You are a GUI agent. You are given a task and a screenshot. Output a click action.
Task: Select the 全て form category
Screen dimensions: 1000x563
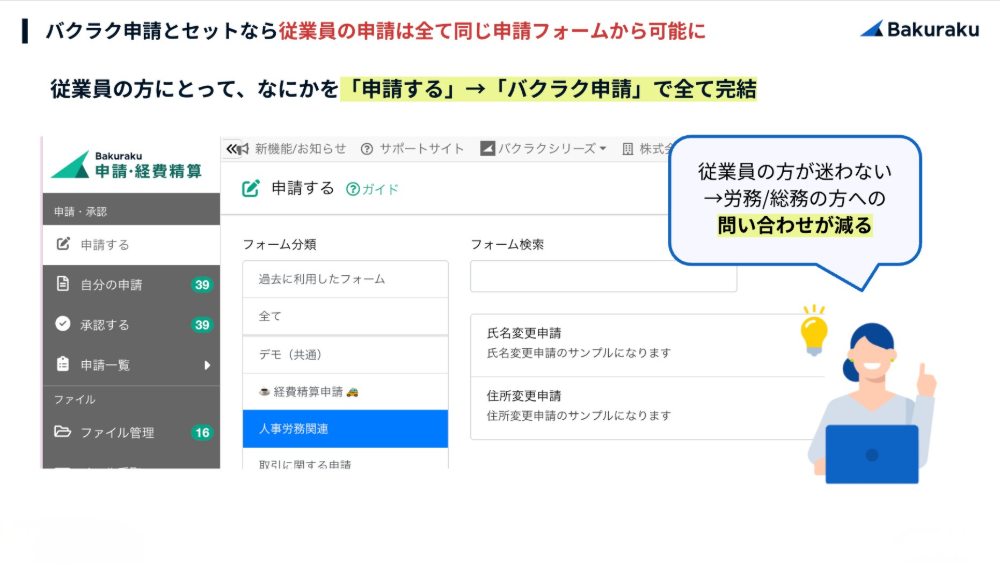(x=345, y=316)
